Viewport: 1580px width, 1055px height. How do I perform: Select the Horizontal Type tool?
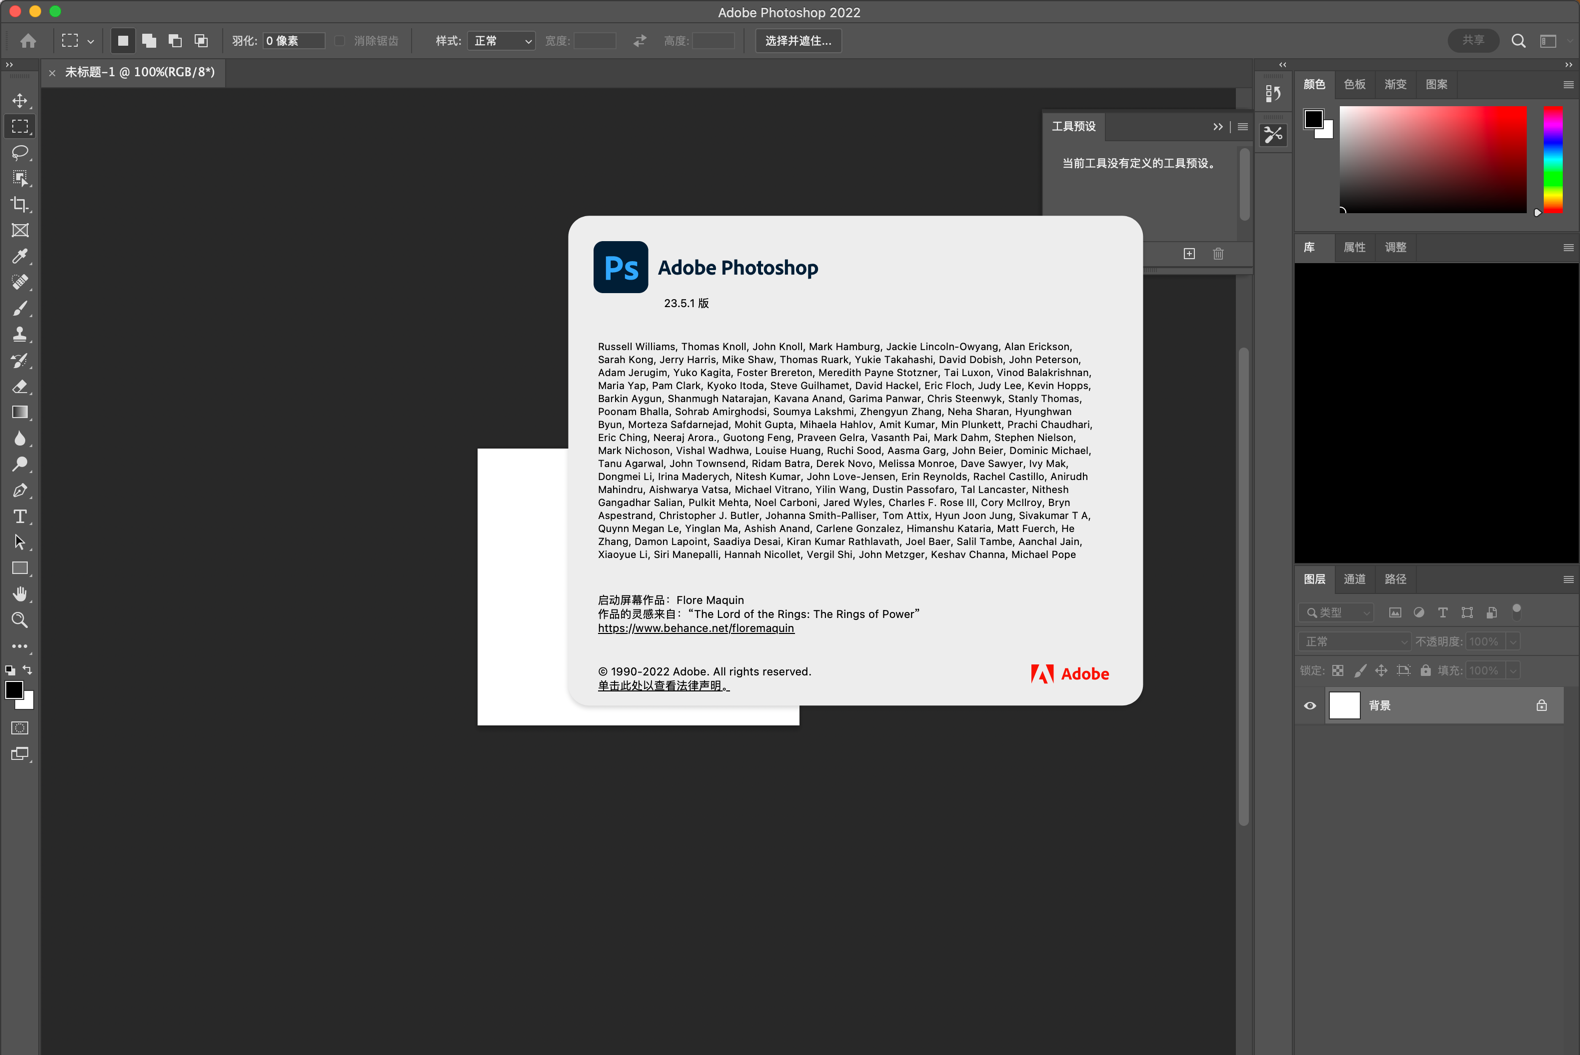pyautogui.click(x=20, y=517)
